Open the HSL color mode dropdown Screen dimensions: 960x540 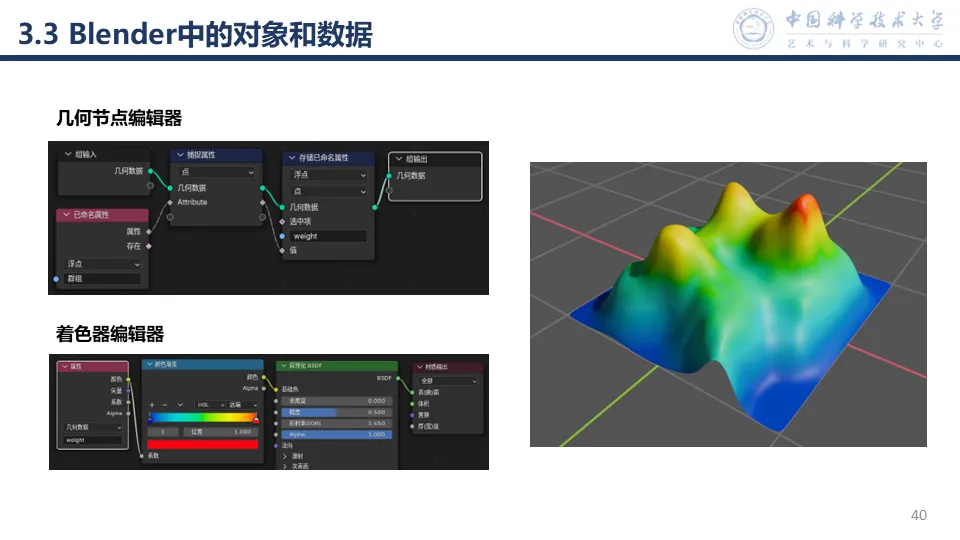[211, 405]
